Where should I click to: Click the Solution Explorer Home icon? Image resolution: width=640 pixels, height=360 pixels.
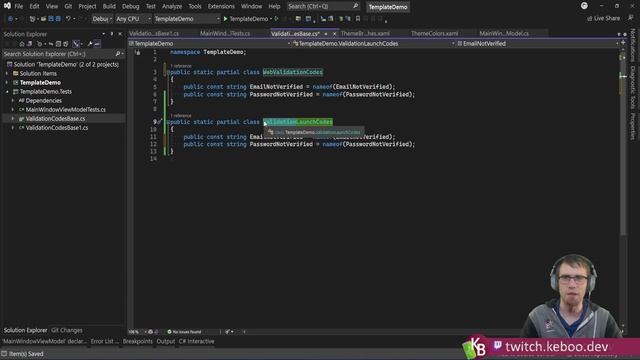(22, 44)
